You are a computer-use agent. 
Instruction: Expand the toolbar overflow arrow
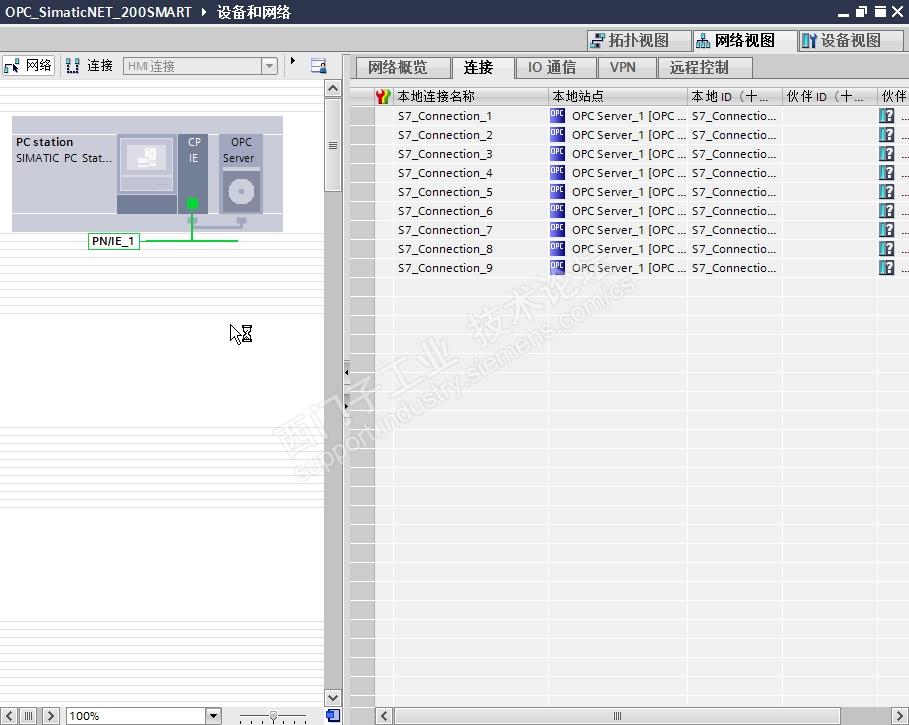[x=293, y=60]
